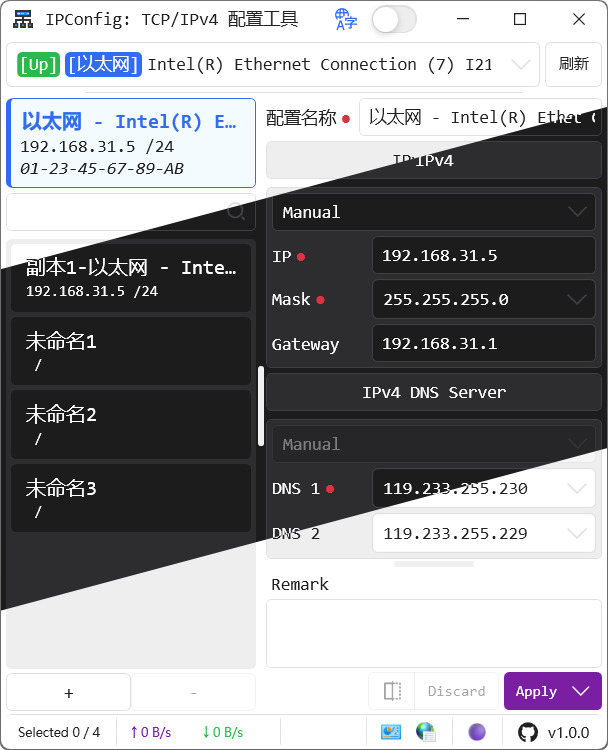Click the purple orb icon in status bar
The image size is (608, 750).
pyautogui.click(x=477, y=732)
